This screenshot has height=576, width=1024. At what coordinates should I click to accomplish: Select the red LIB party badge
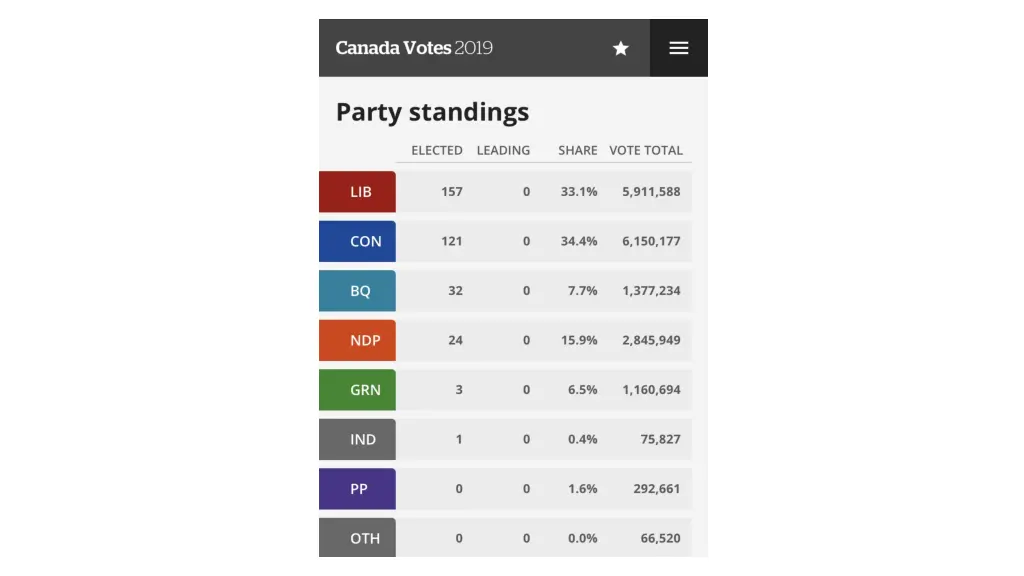pyautogui.click(x=358, y=191)
